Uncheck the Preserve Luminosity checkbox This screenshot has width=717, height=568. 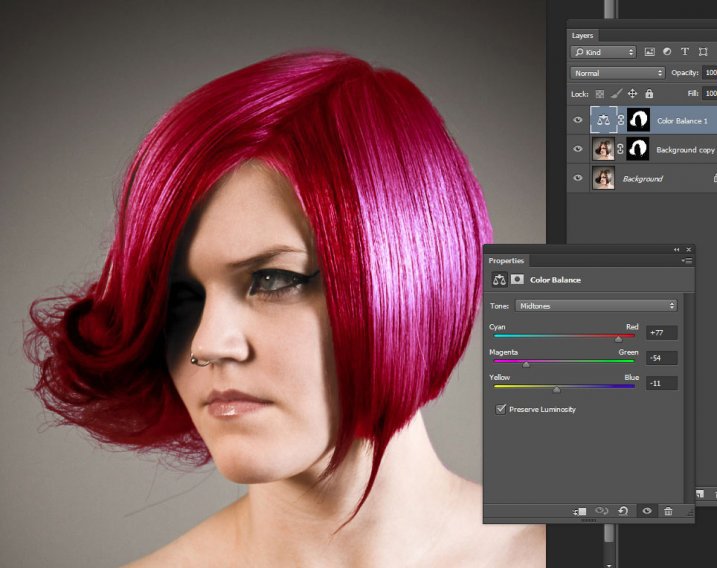point(501,409)
